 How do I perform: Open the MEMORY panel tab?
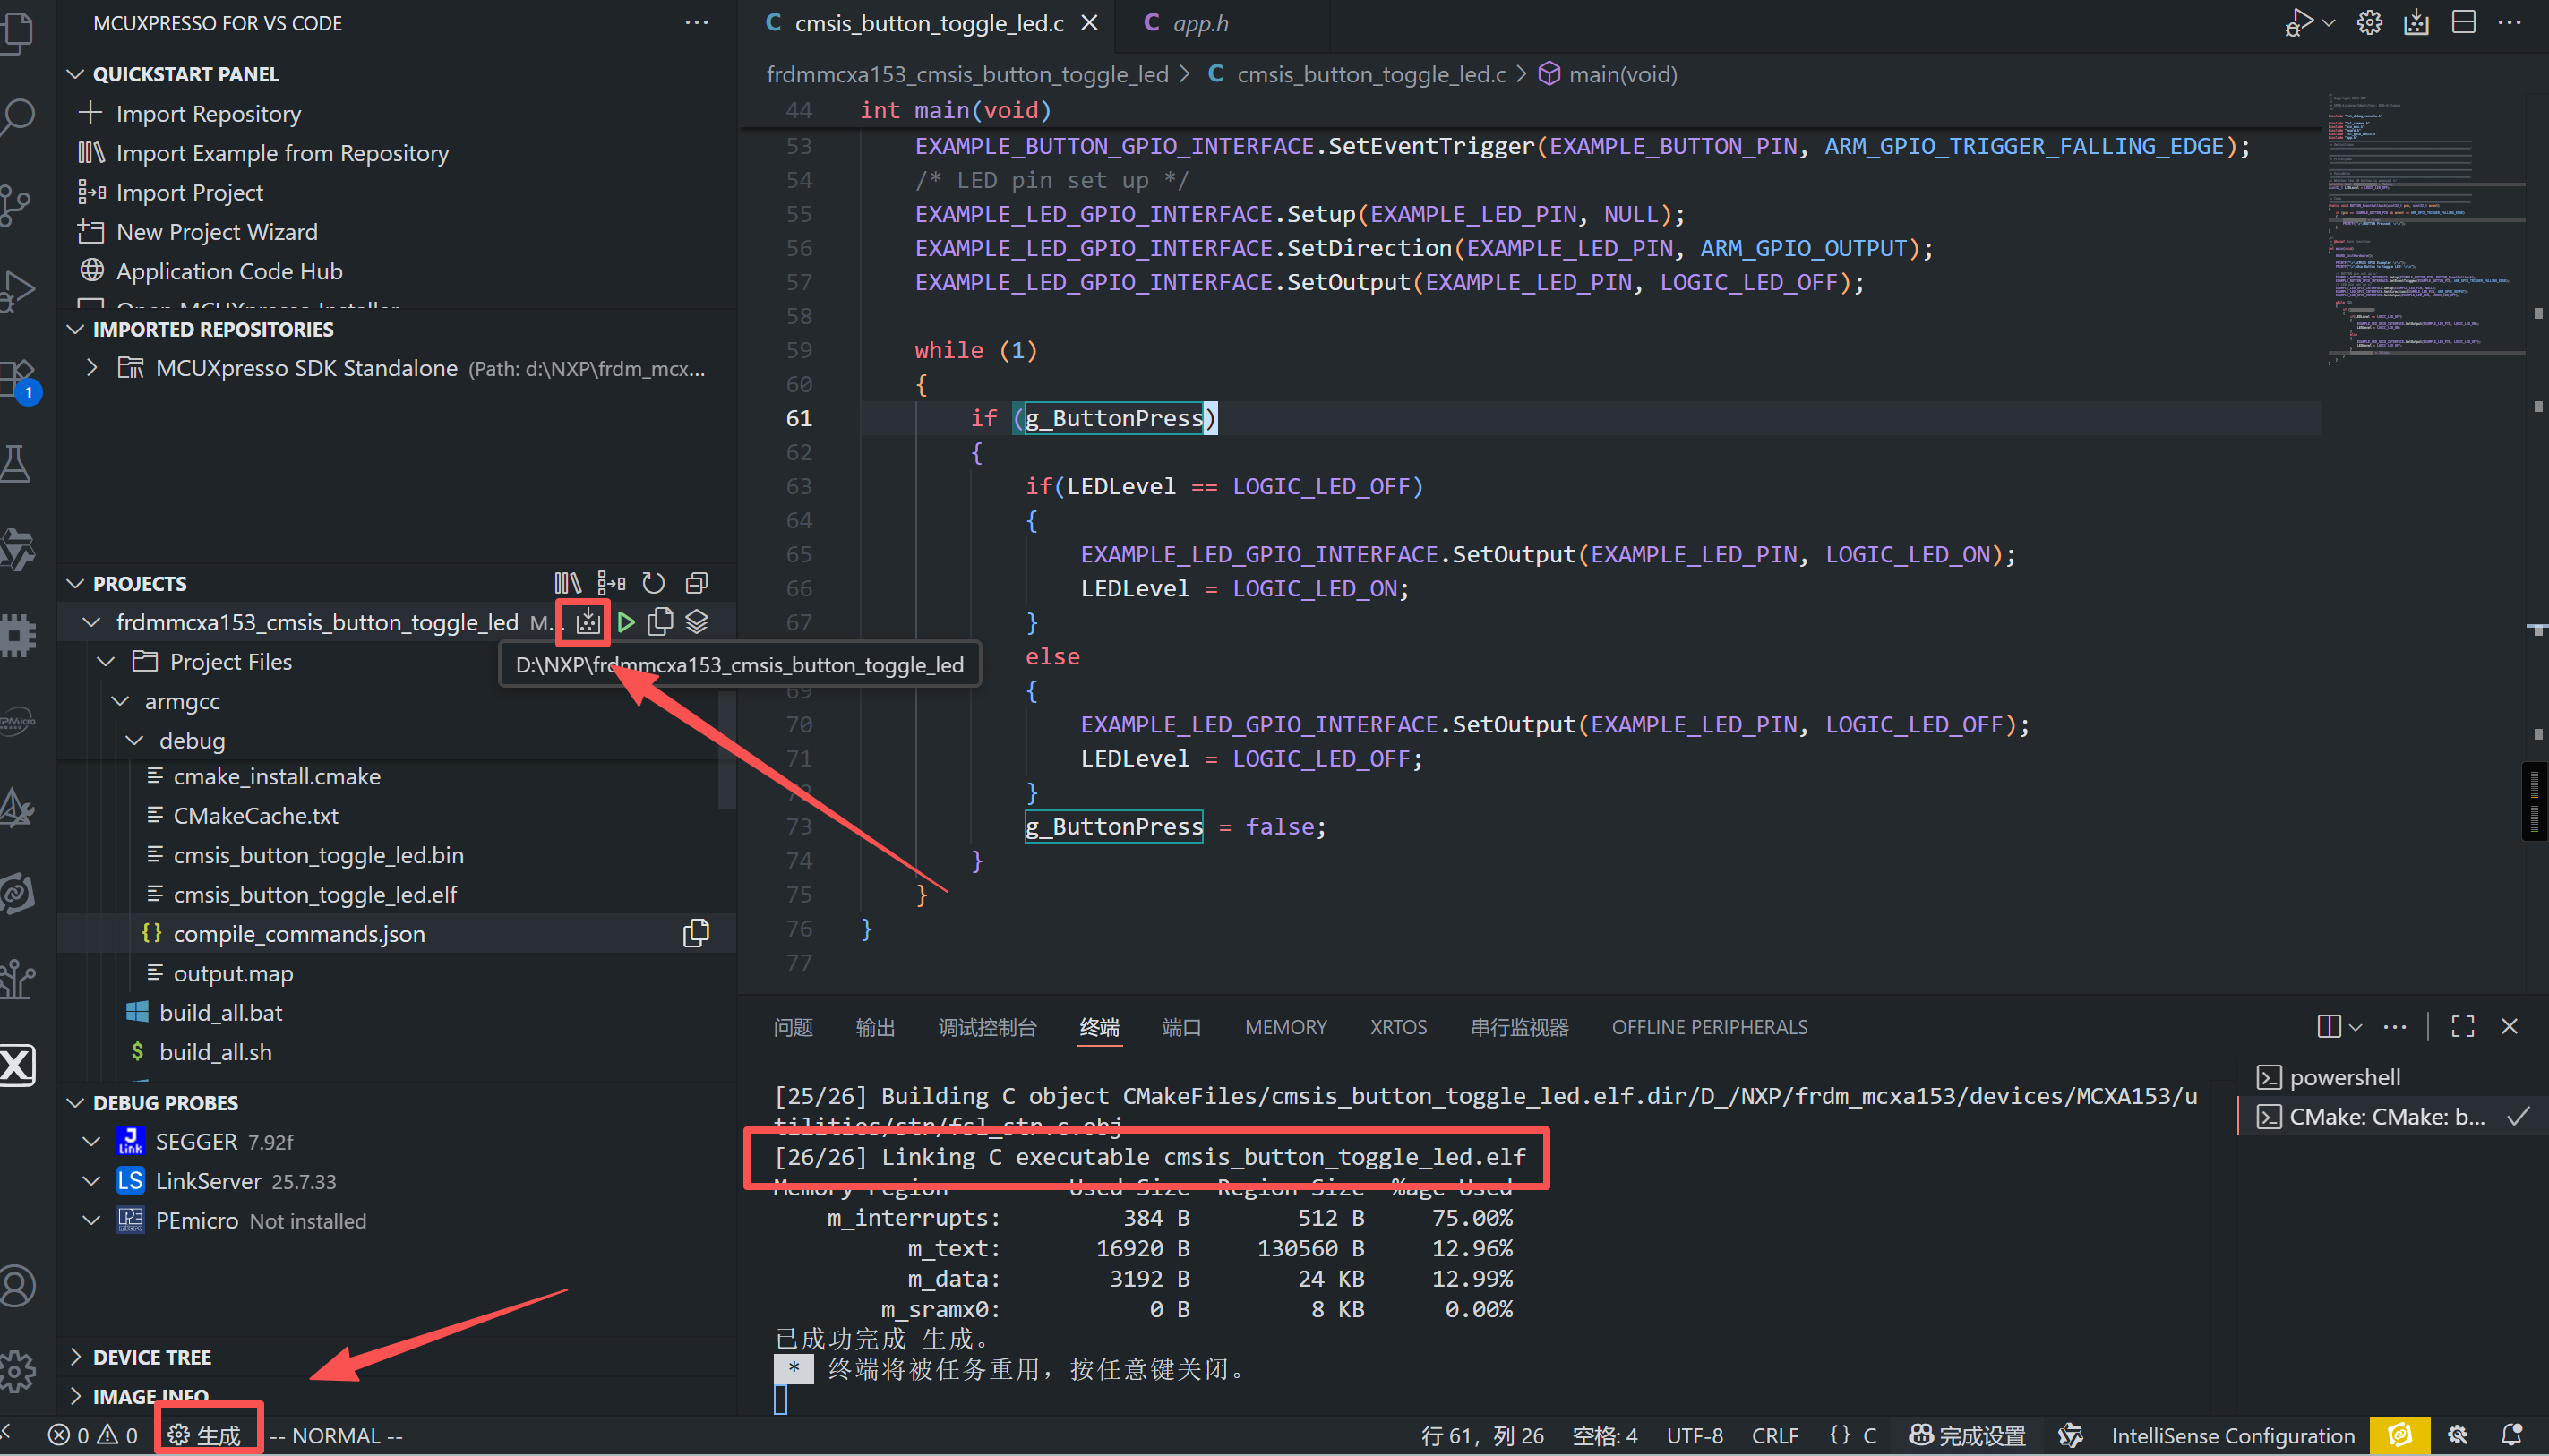point(1285,1027)
